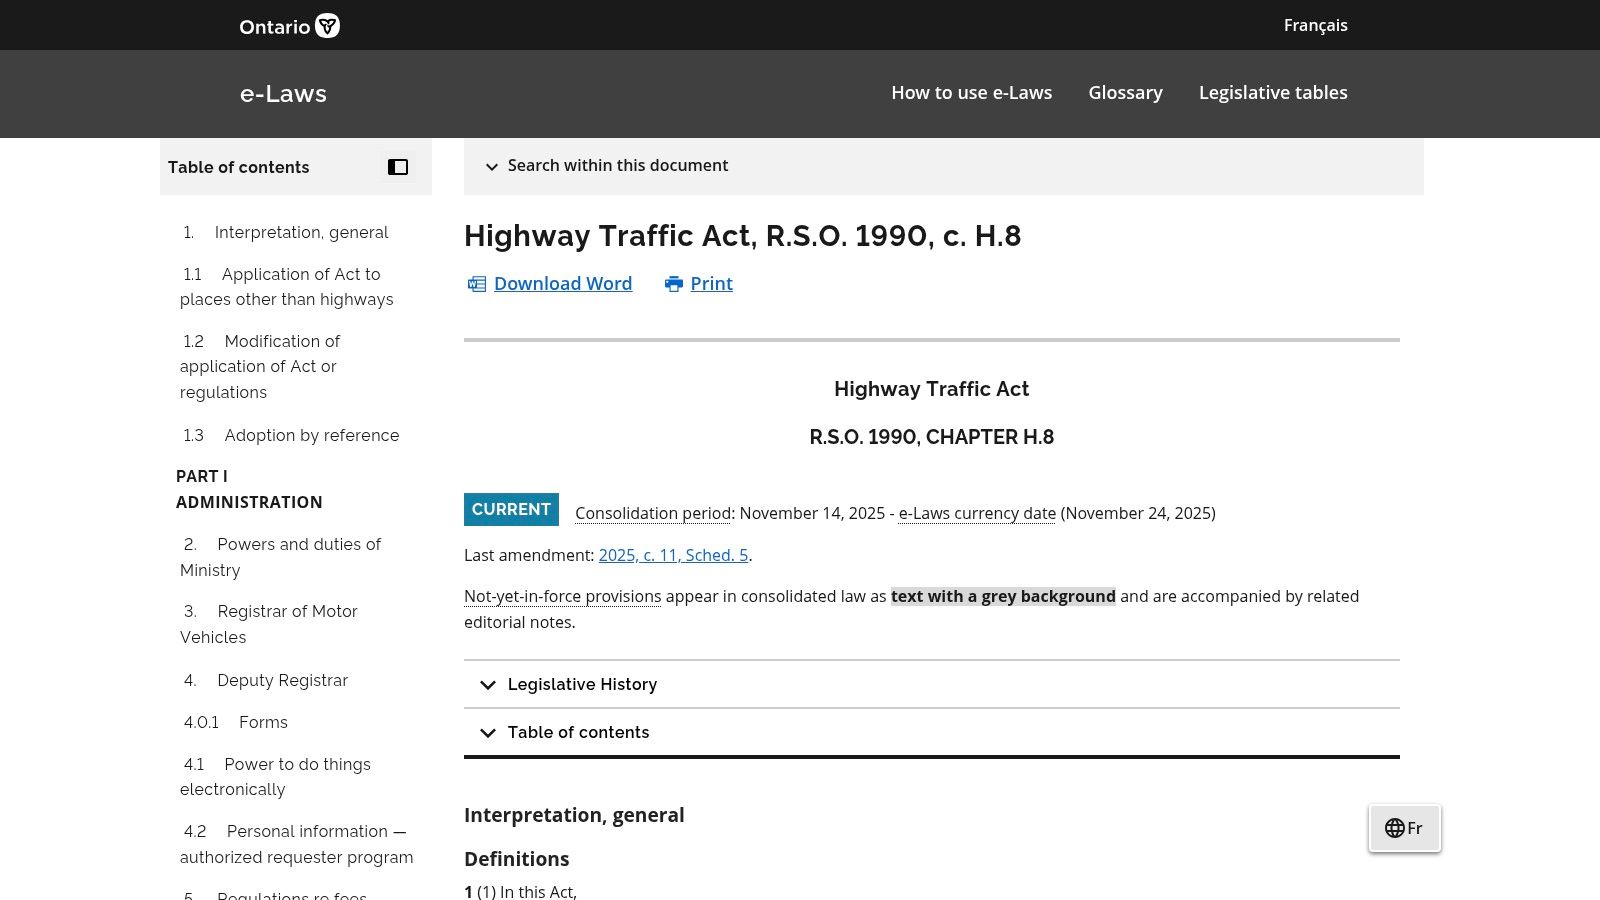Download the Word version of the Act
Image resolution: width=1600 pixels, height=900 pixels.
click(x=563, y=284)
